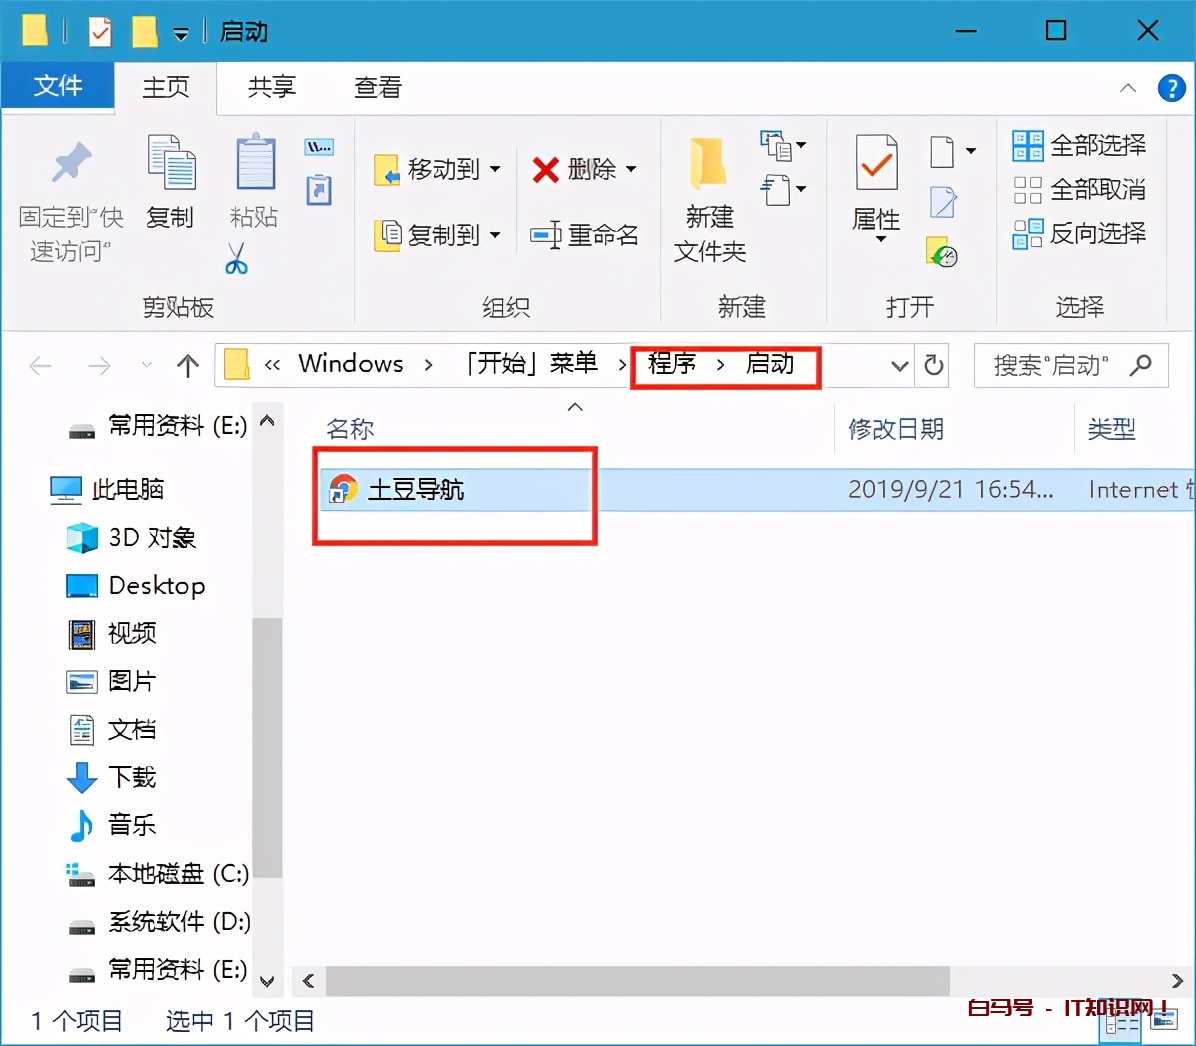Open the 文件 (File) menu
The height and width of the screenshot is (1046, 1196).
58,87
